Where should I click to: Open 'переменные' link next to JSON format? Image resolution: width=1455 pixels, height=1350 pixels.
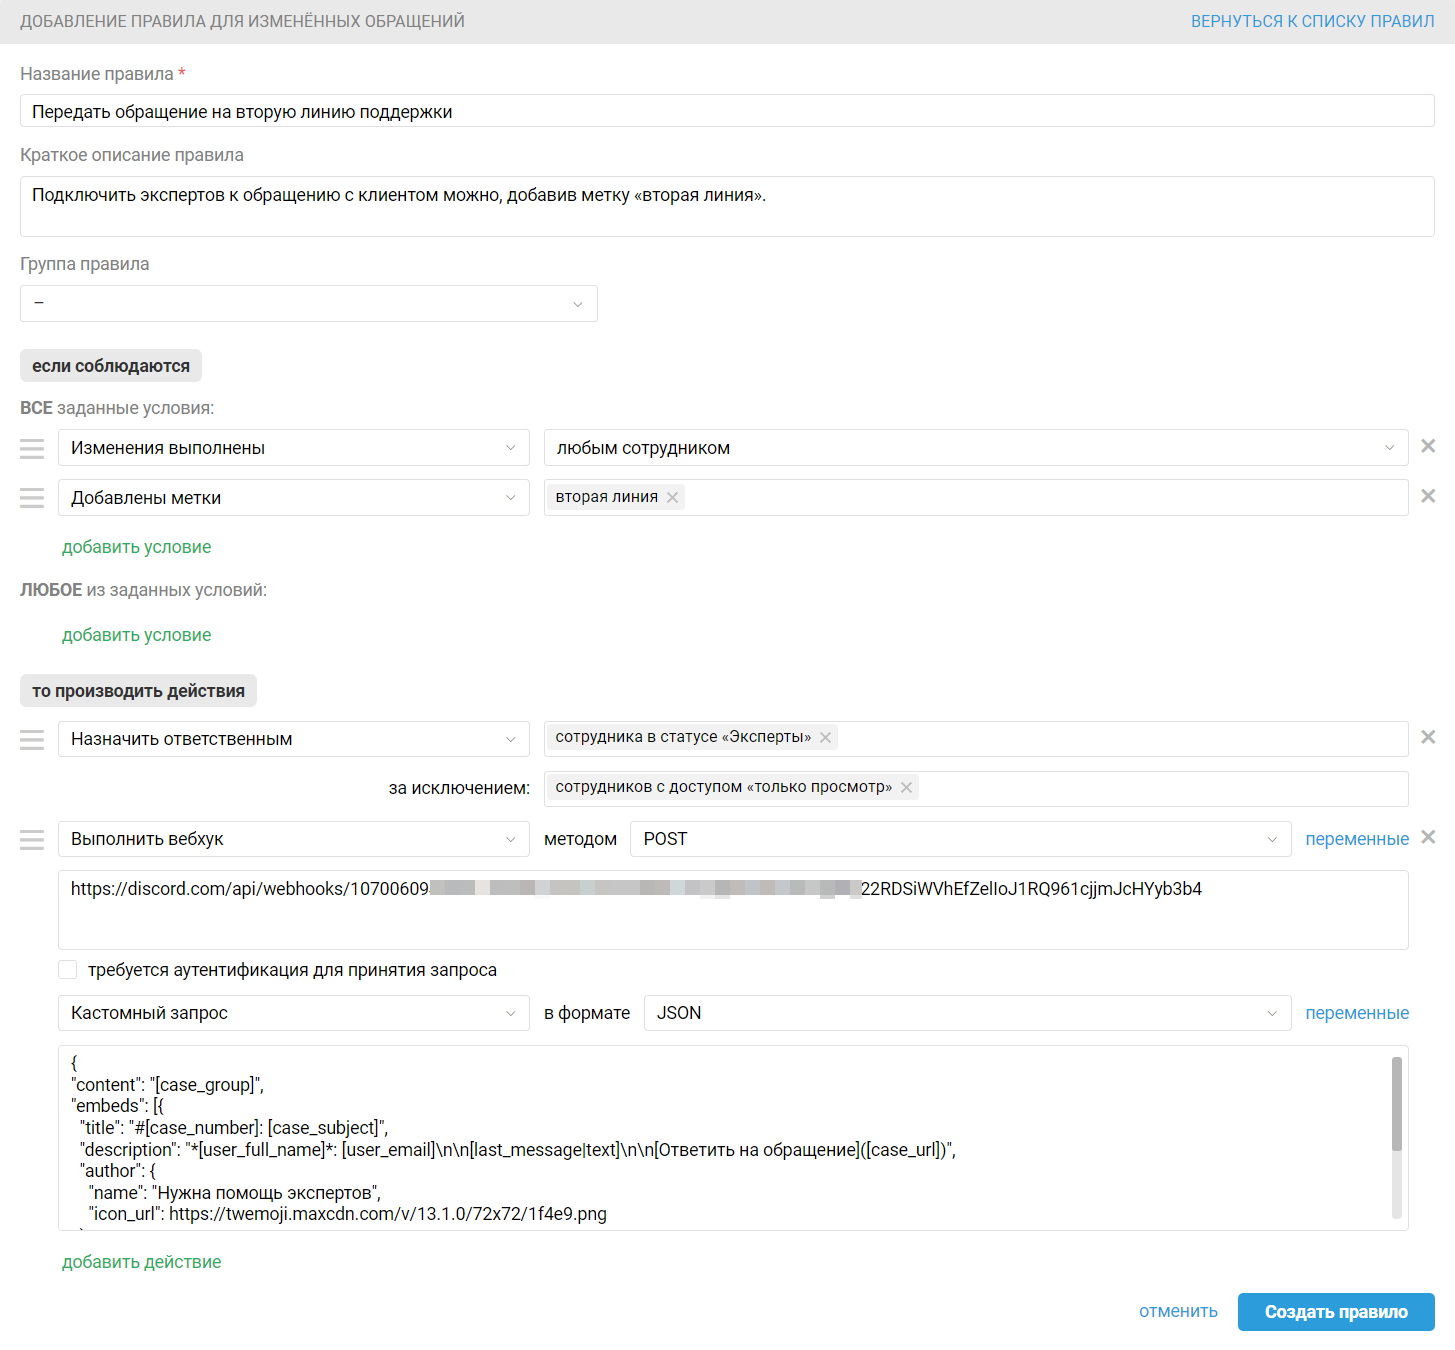[x=1357, y=1013]
